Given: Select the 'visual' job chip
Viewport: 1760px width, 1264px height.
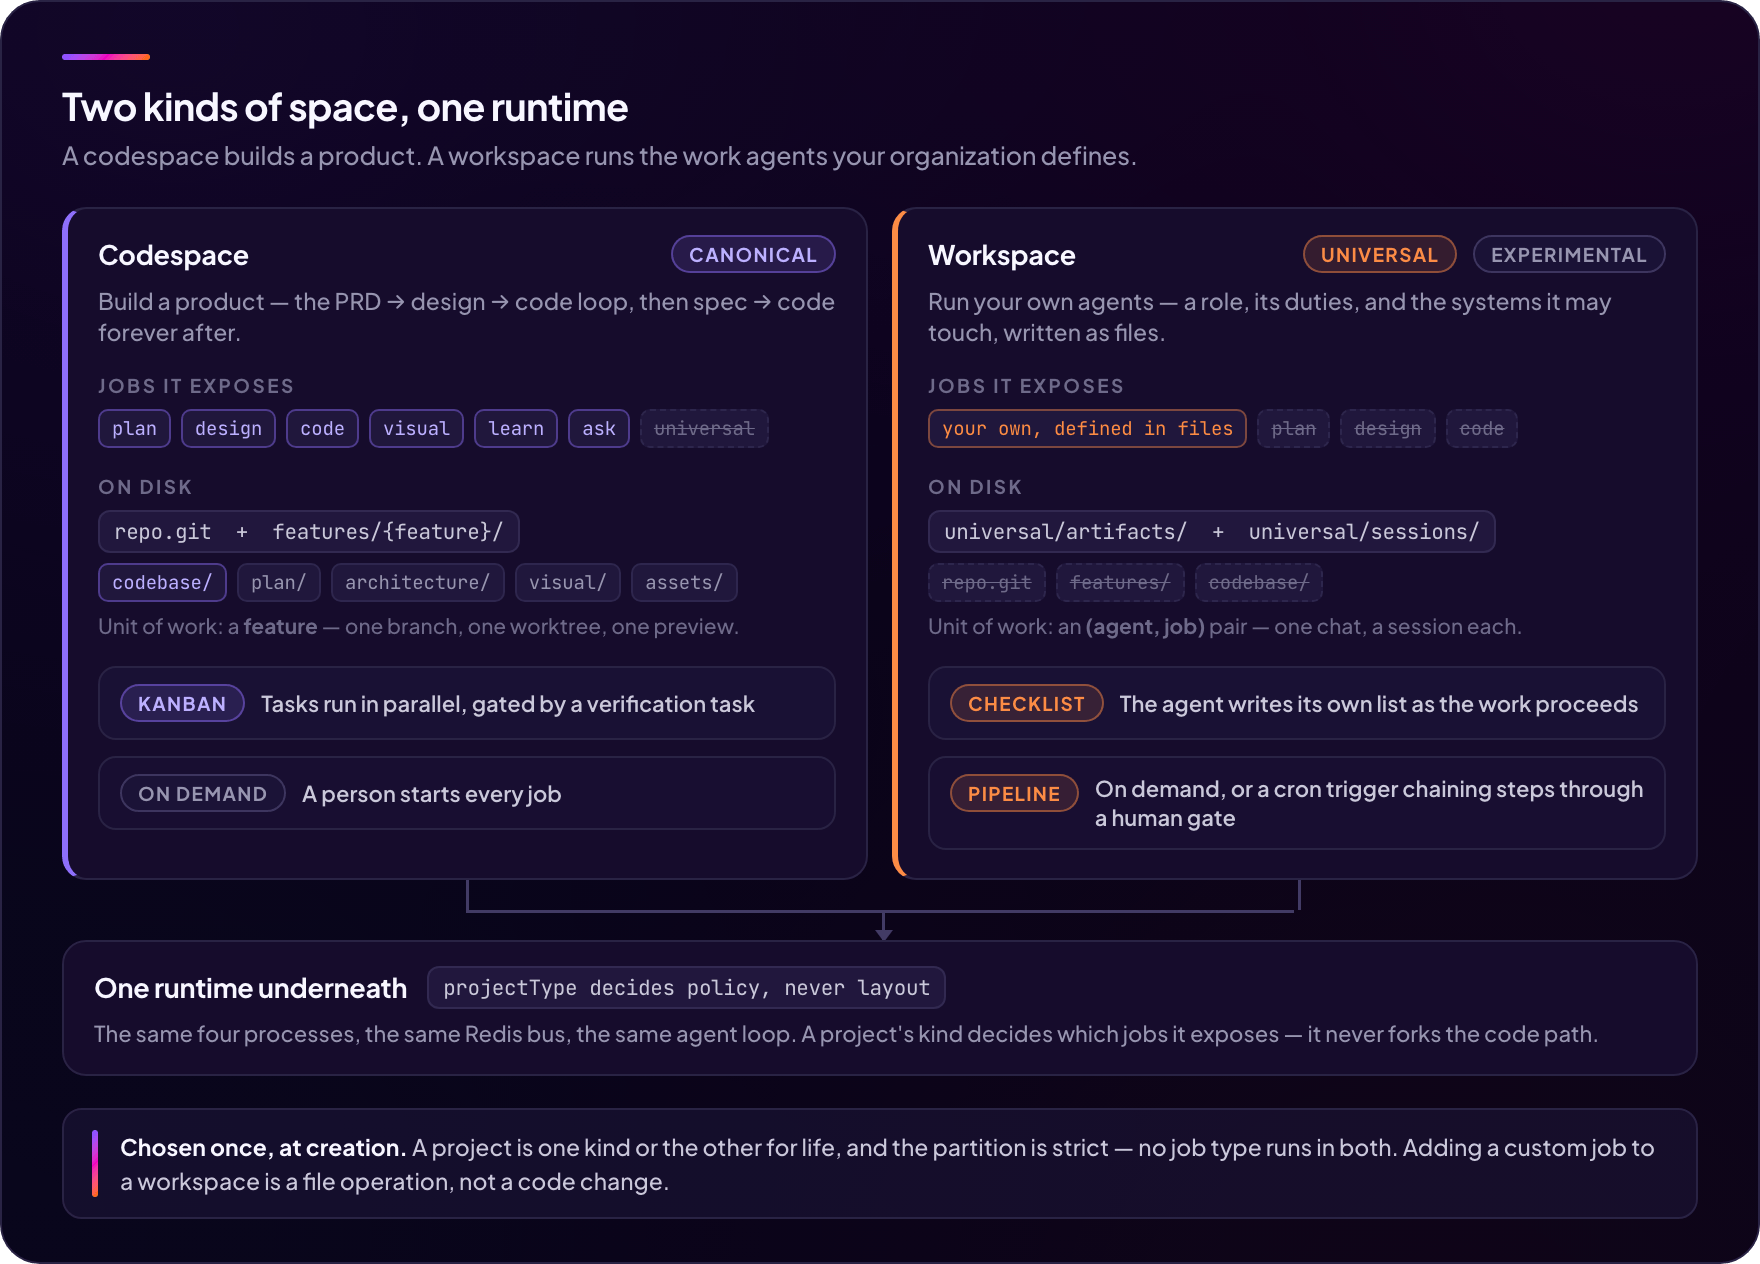Looking at the screenshot, I should (x=416, y=428).
